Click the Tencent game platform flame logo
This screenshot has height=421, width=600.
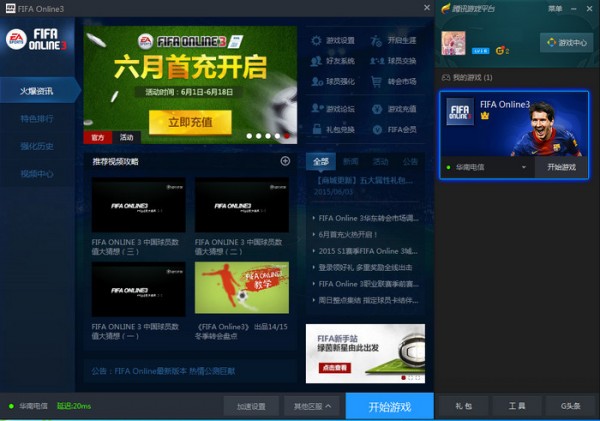(446, 8)
